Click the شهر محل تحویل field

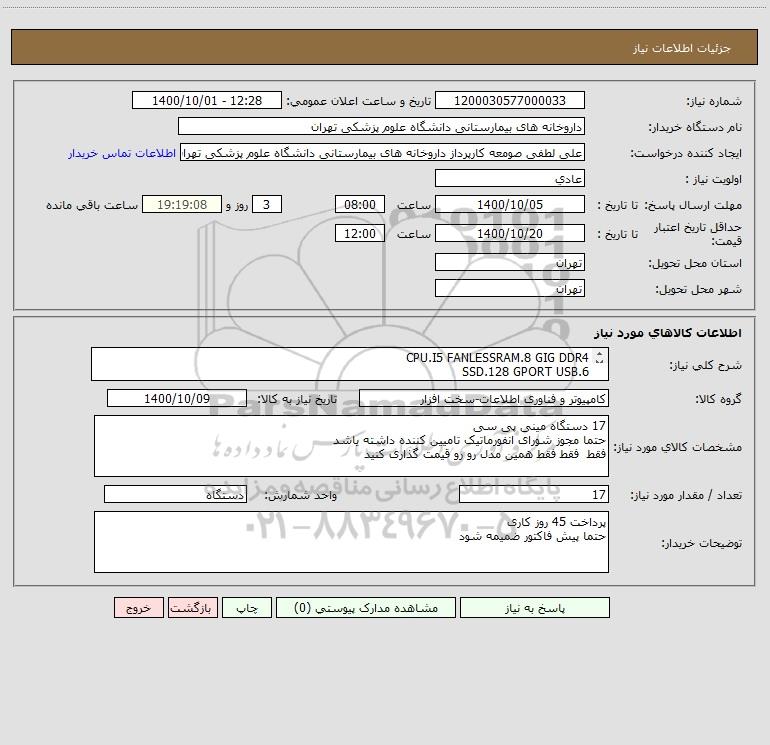tap(510, 288)
